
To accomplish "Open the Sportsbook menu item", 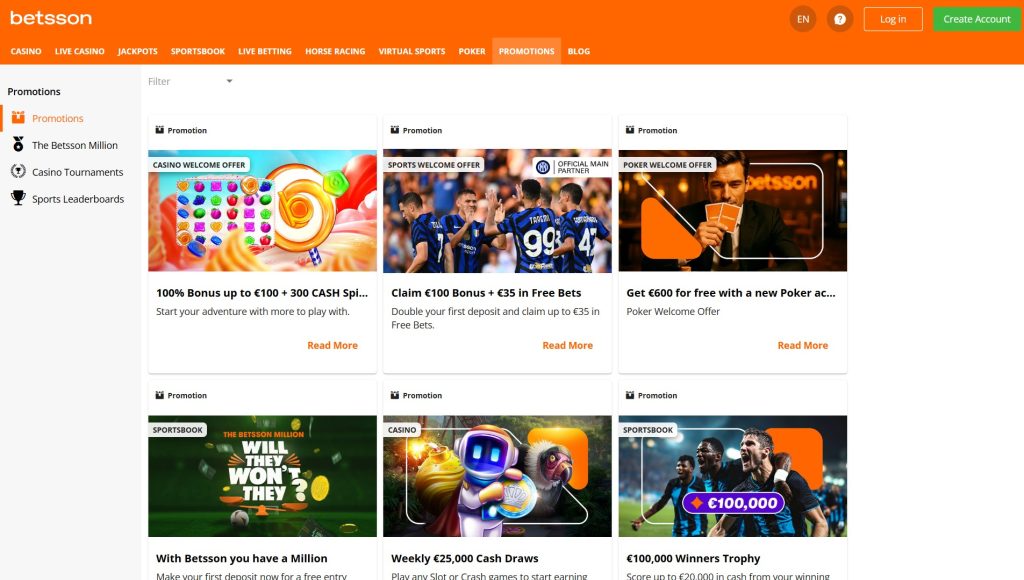I will 197,51.
